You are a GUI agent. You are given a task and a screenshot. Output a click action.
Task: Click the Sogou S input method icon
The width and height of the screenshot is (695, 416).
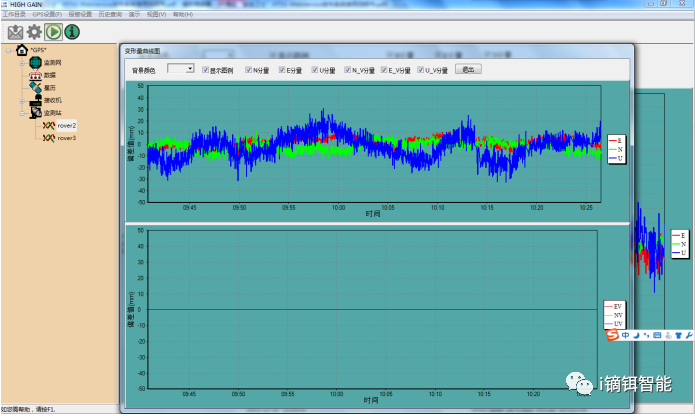[614, 334]
